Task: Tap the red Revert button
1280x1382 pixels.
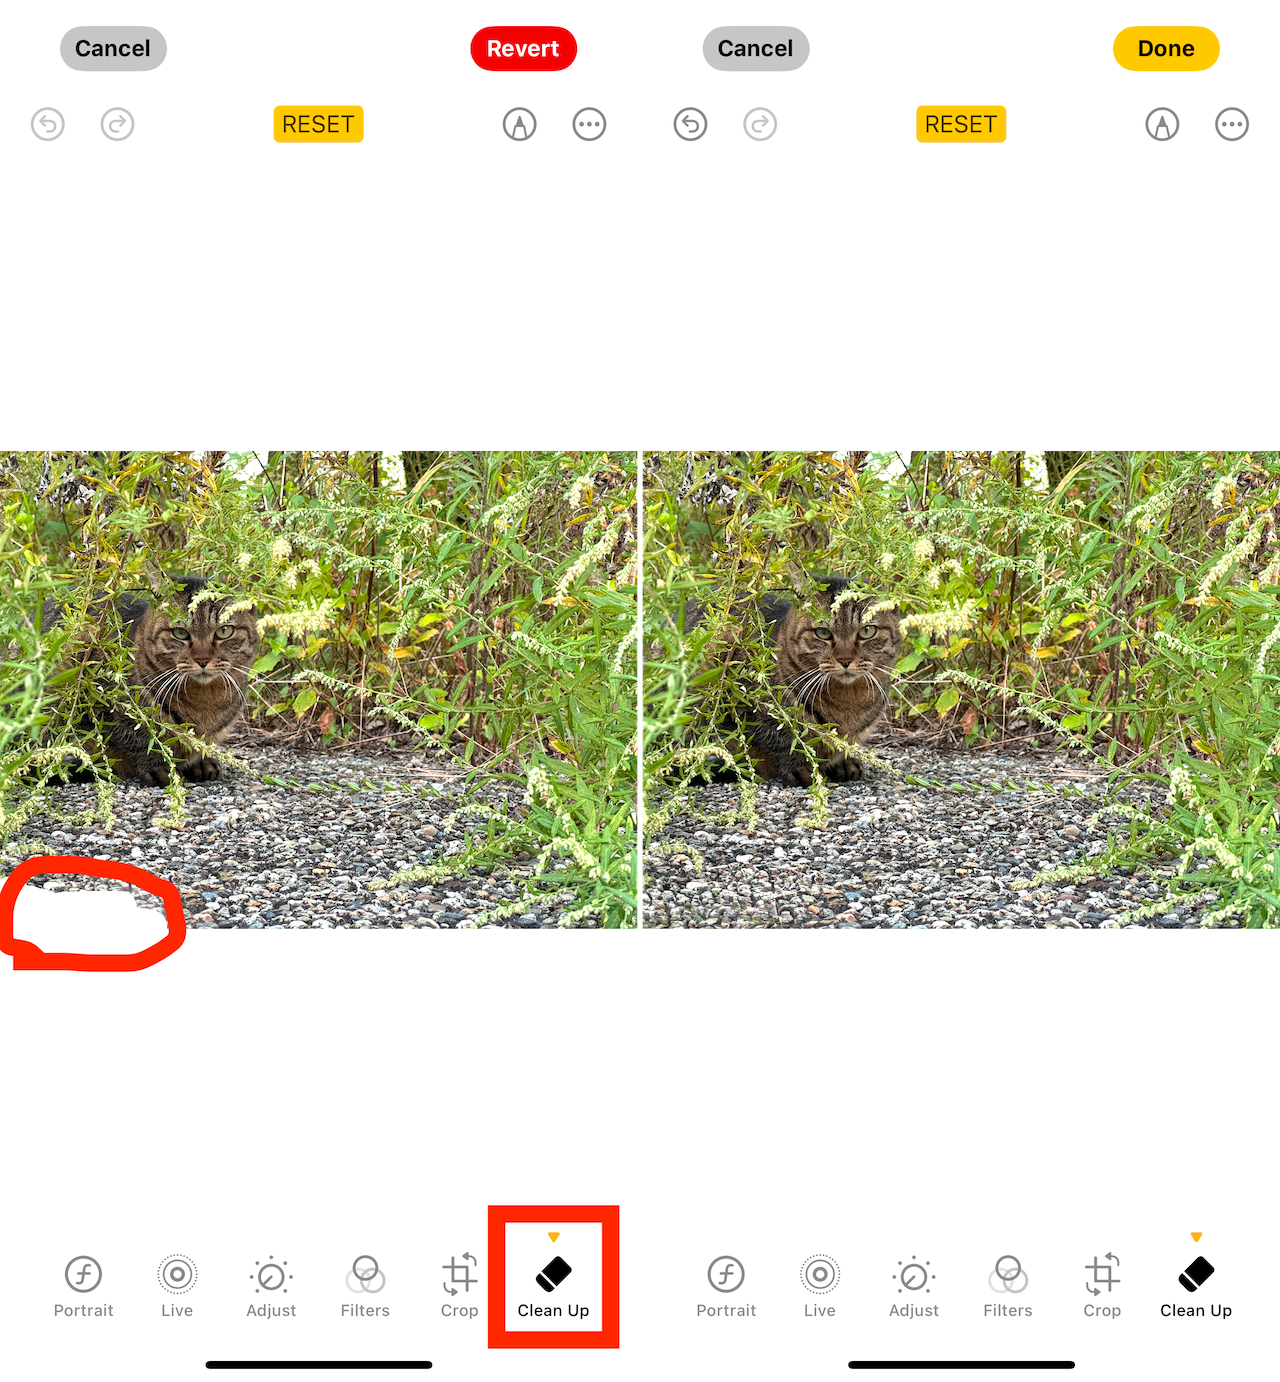Action: click(x=523, y=48)
